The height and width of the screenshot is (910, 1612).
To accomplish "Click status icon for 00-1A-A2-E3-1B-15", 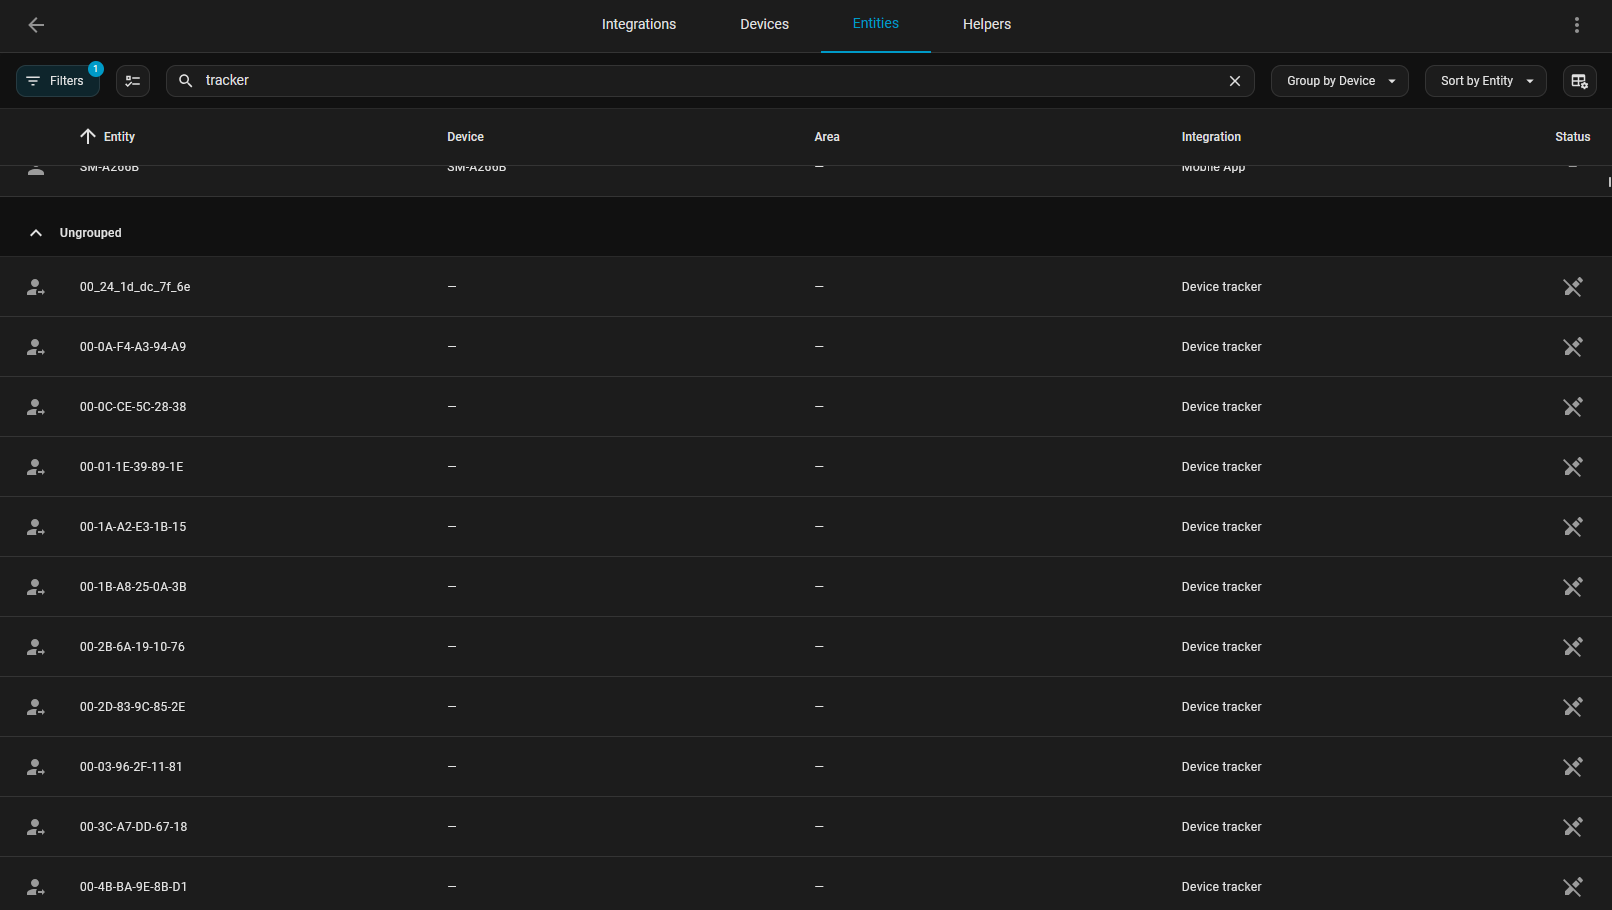I will click(x=1572, y=527).
